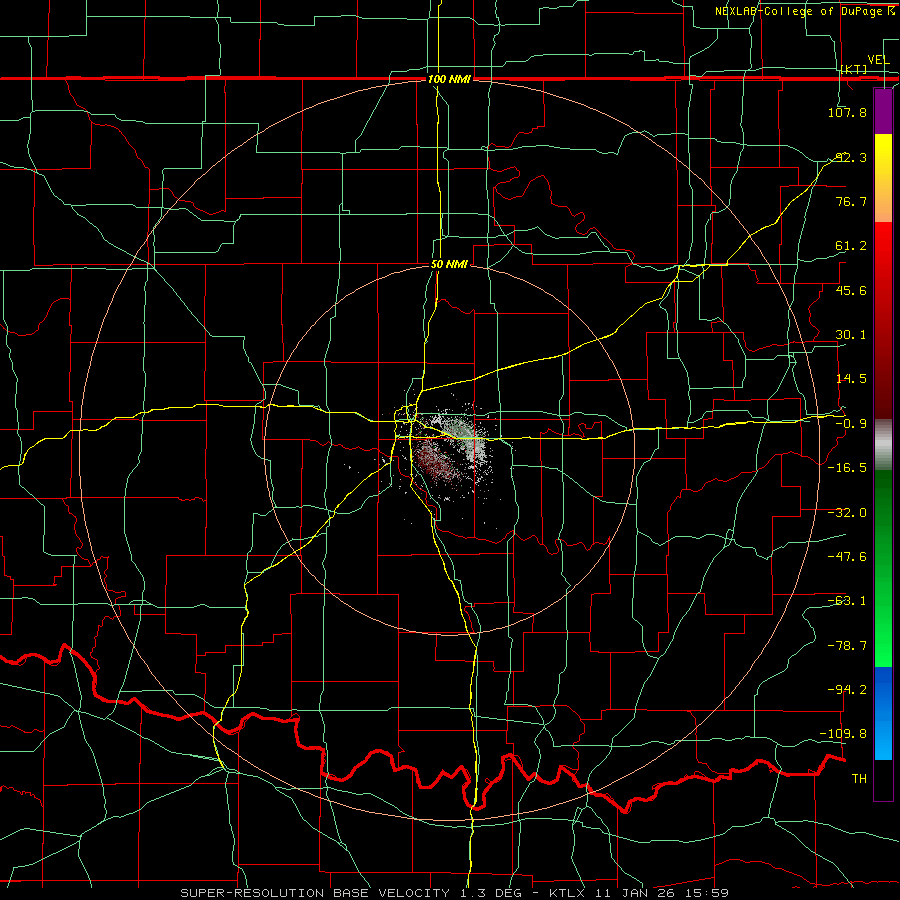900x900 pixels.
Task: Pick the green segment of the velocity color bar
Action: click(x=883, y=568)
